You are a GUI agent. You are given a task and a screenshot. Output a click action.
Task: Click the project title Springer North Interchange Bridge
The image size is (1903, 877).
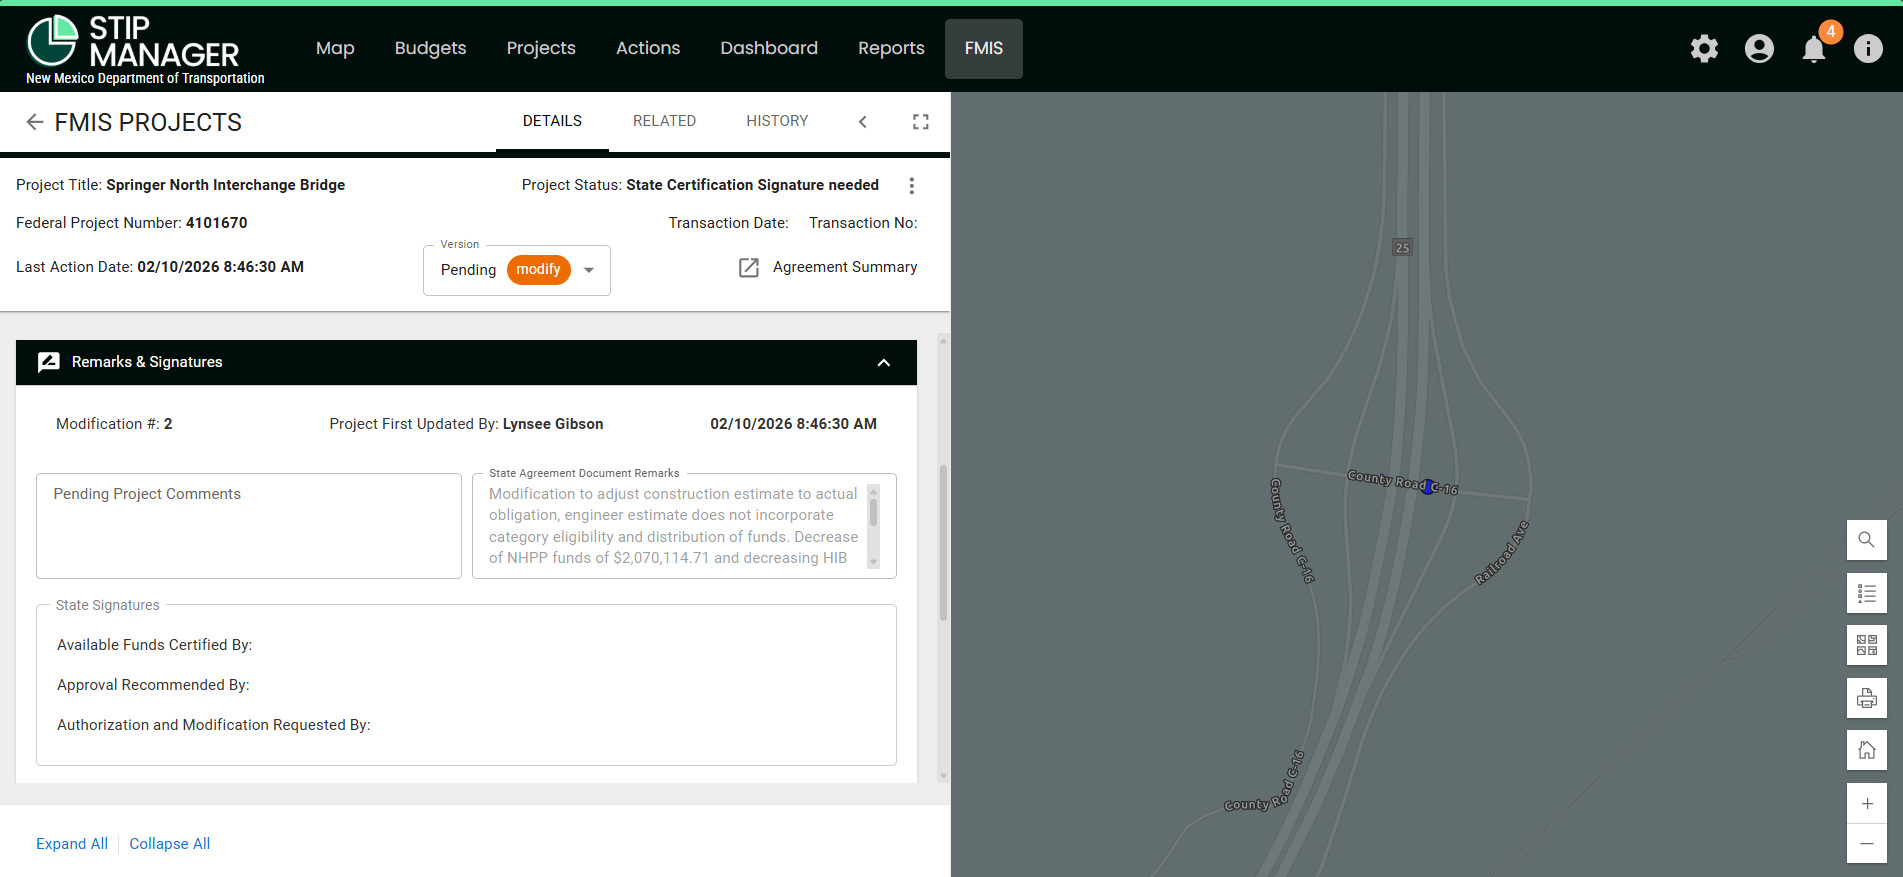226,185
